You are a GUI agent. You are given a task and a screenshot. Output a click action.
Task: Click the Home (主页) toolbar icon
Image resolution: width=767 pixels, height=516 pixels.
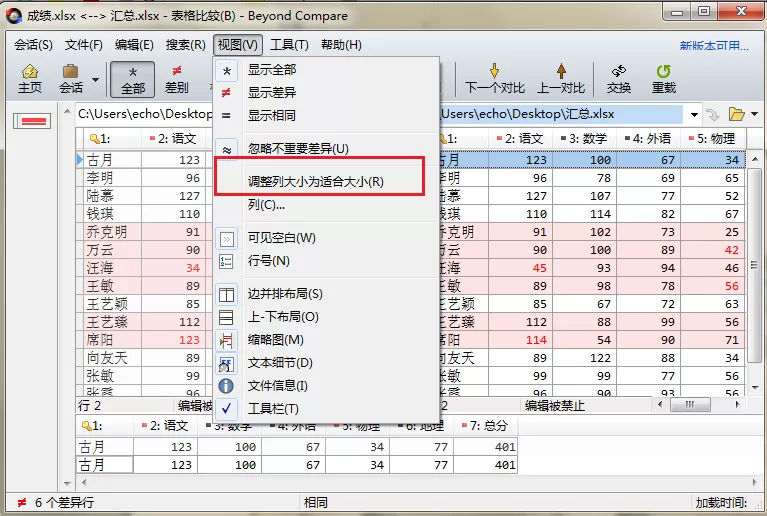coord(30,79)
